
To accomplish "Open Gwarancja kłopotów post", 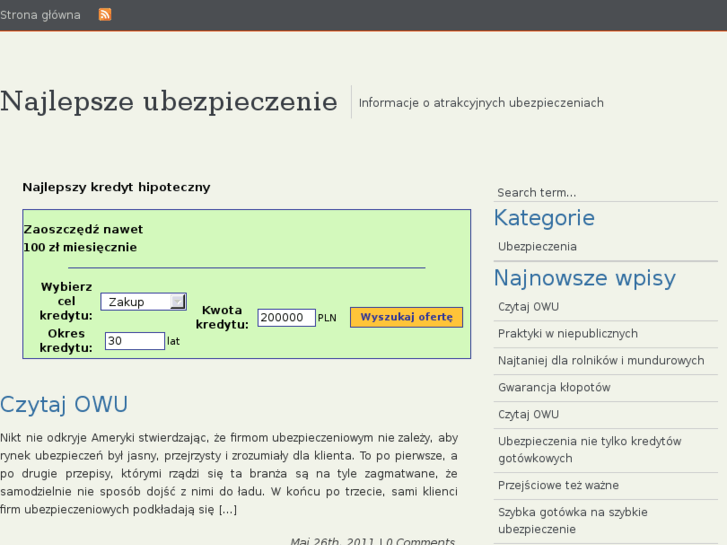I will (x=555, y=387).
